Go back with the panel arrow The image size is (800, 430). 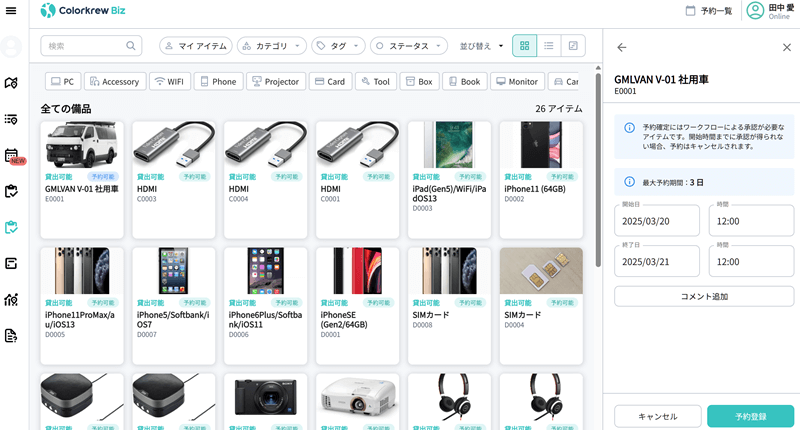(x=621, y=47)
